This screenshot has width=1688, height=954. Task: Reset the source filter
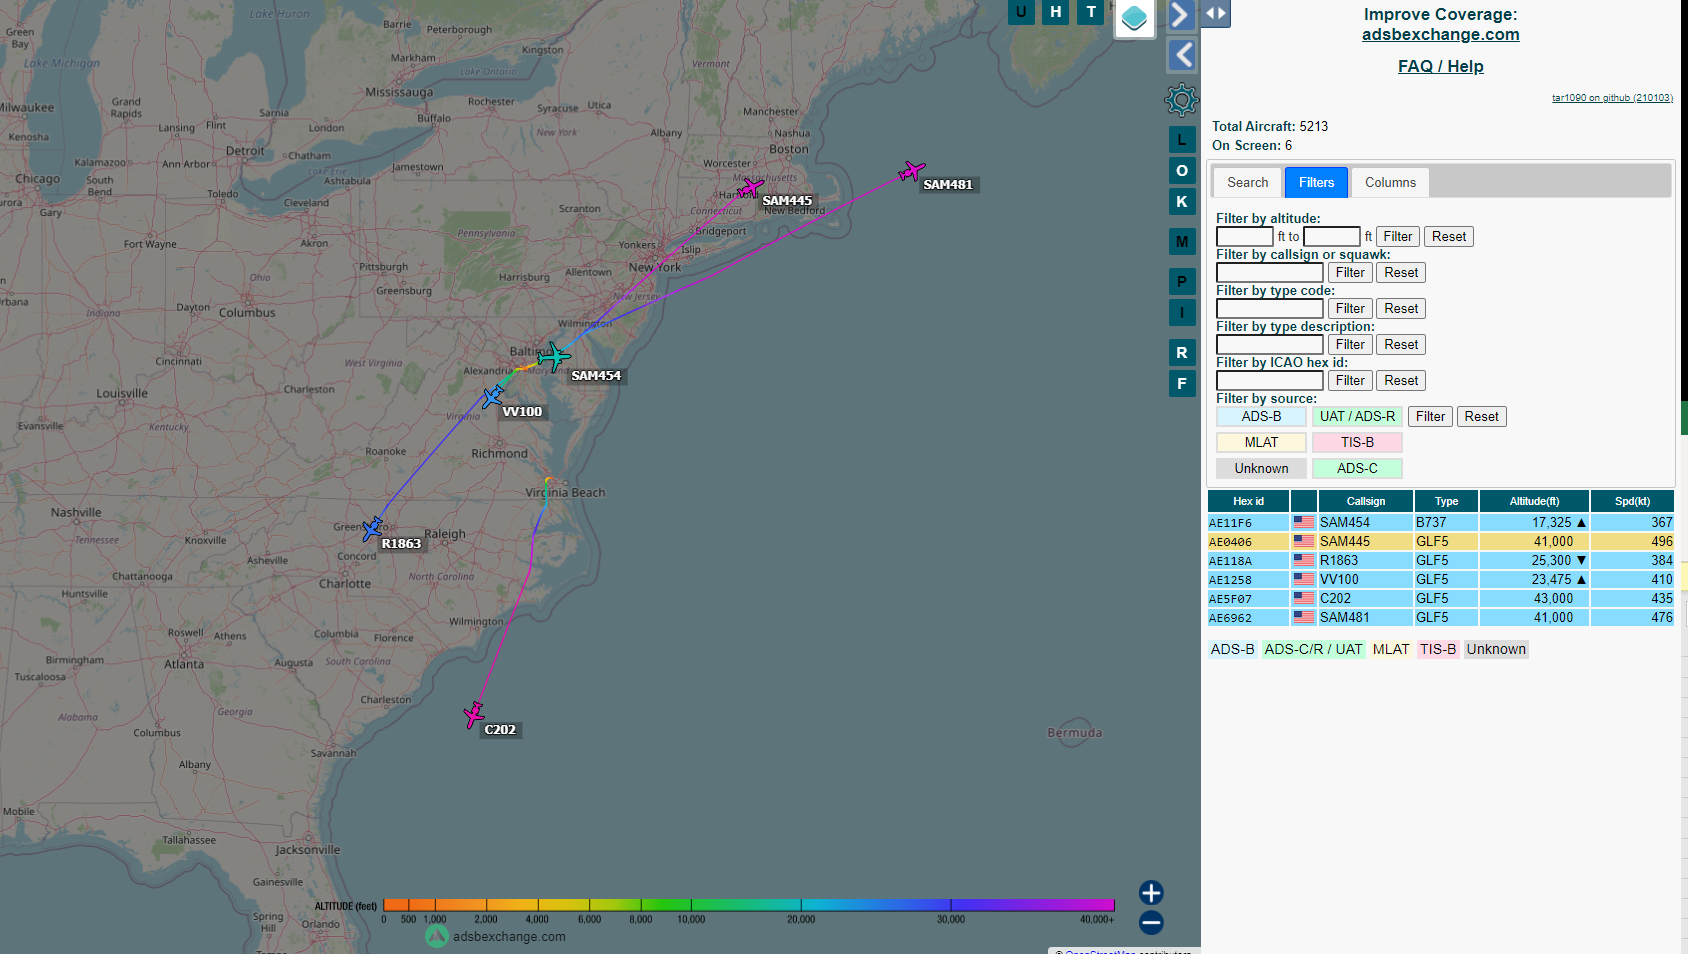[x=1481, y=417]
